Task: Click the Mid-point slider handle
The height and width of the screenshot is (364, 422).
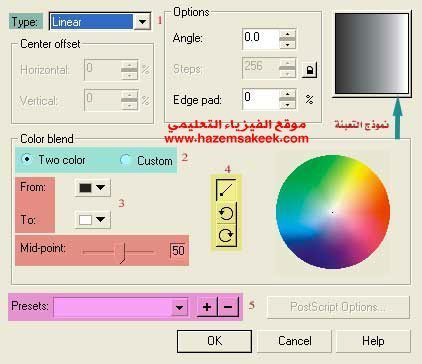Action: point(123,252)
